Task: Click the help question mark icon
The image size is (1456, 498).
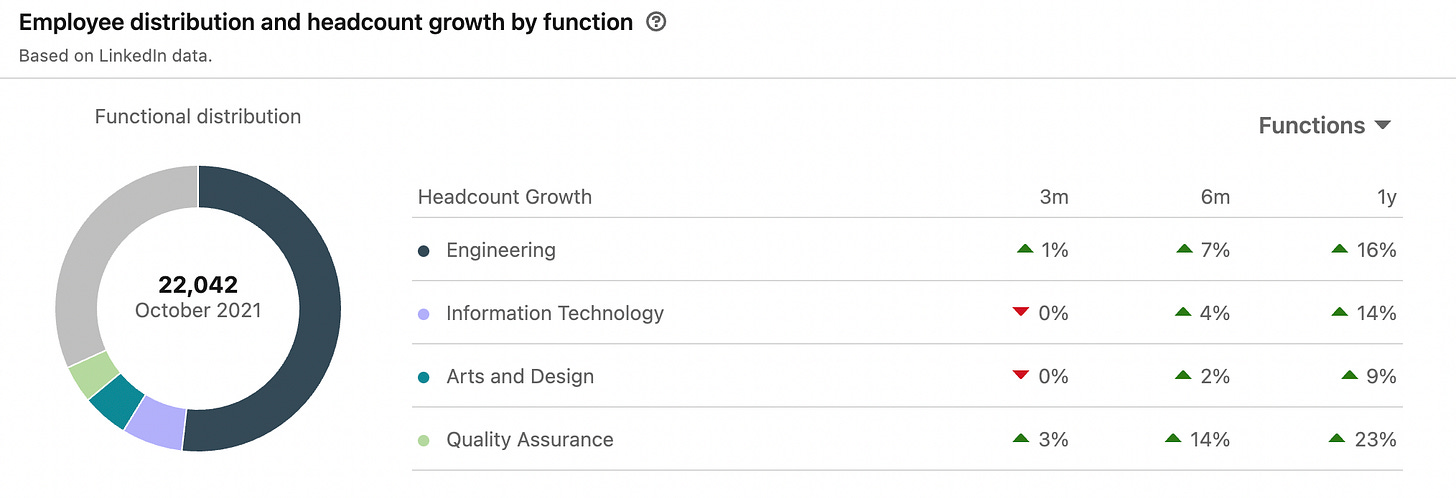Action: [x=656, y=22]
